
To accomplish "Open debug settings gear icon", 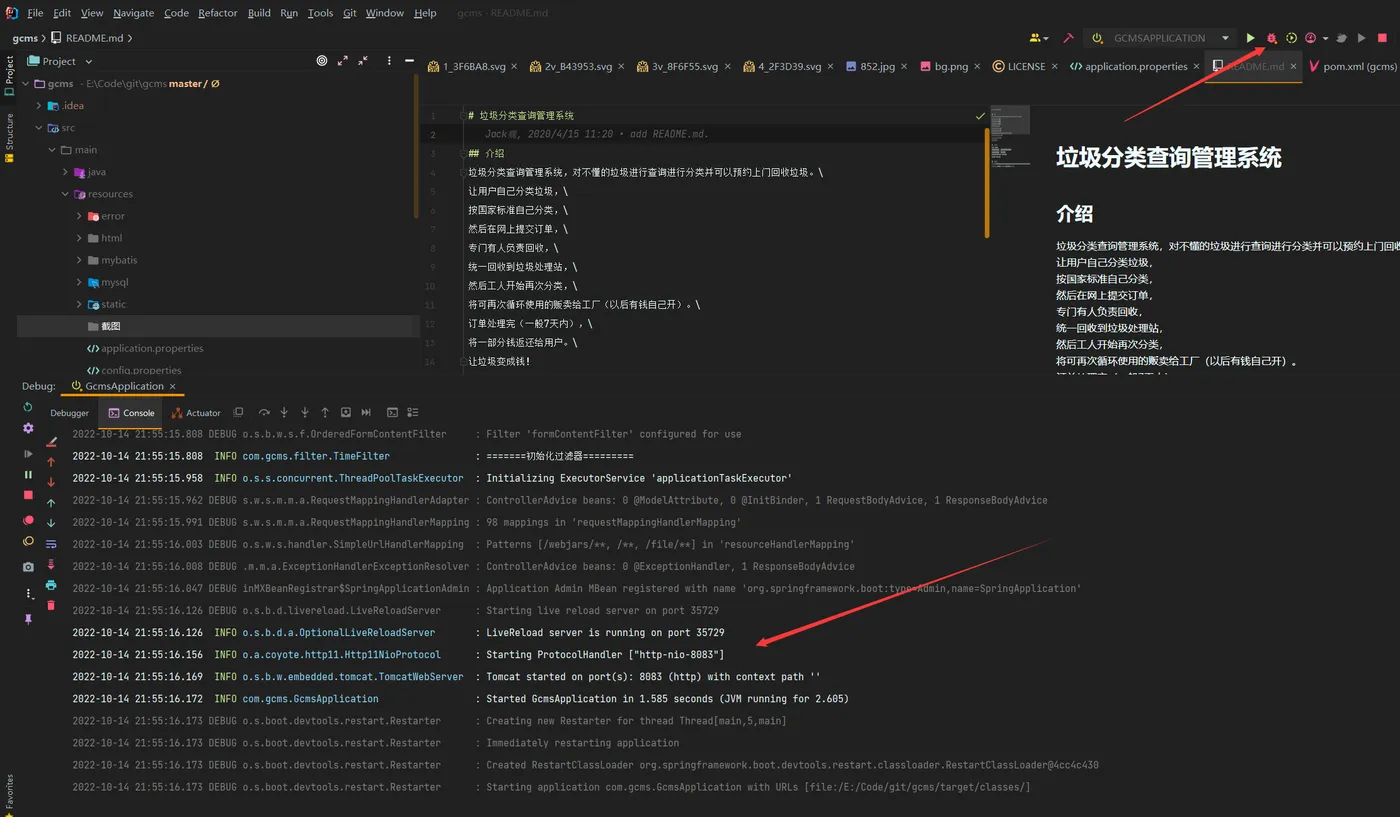I will 28,428.
